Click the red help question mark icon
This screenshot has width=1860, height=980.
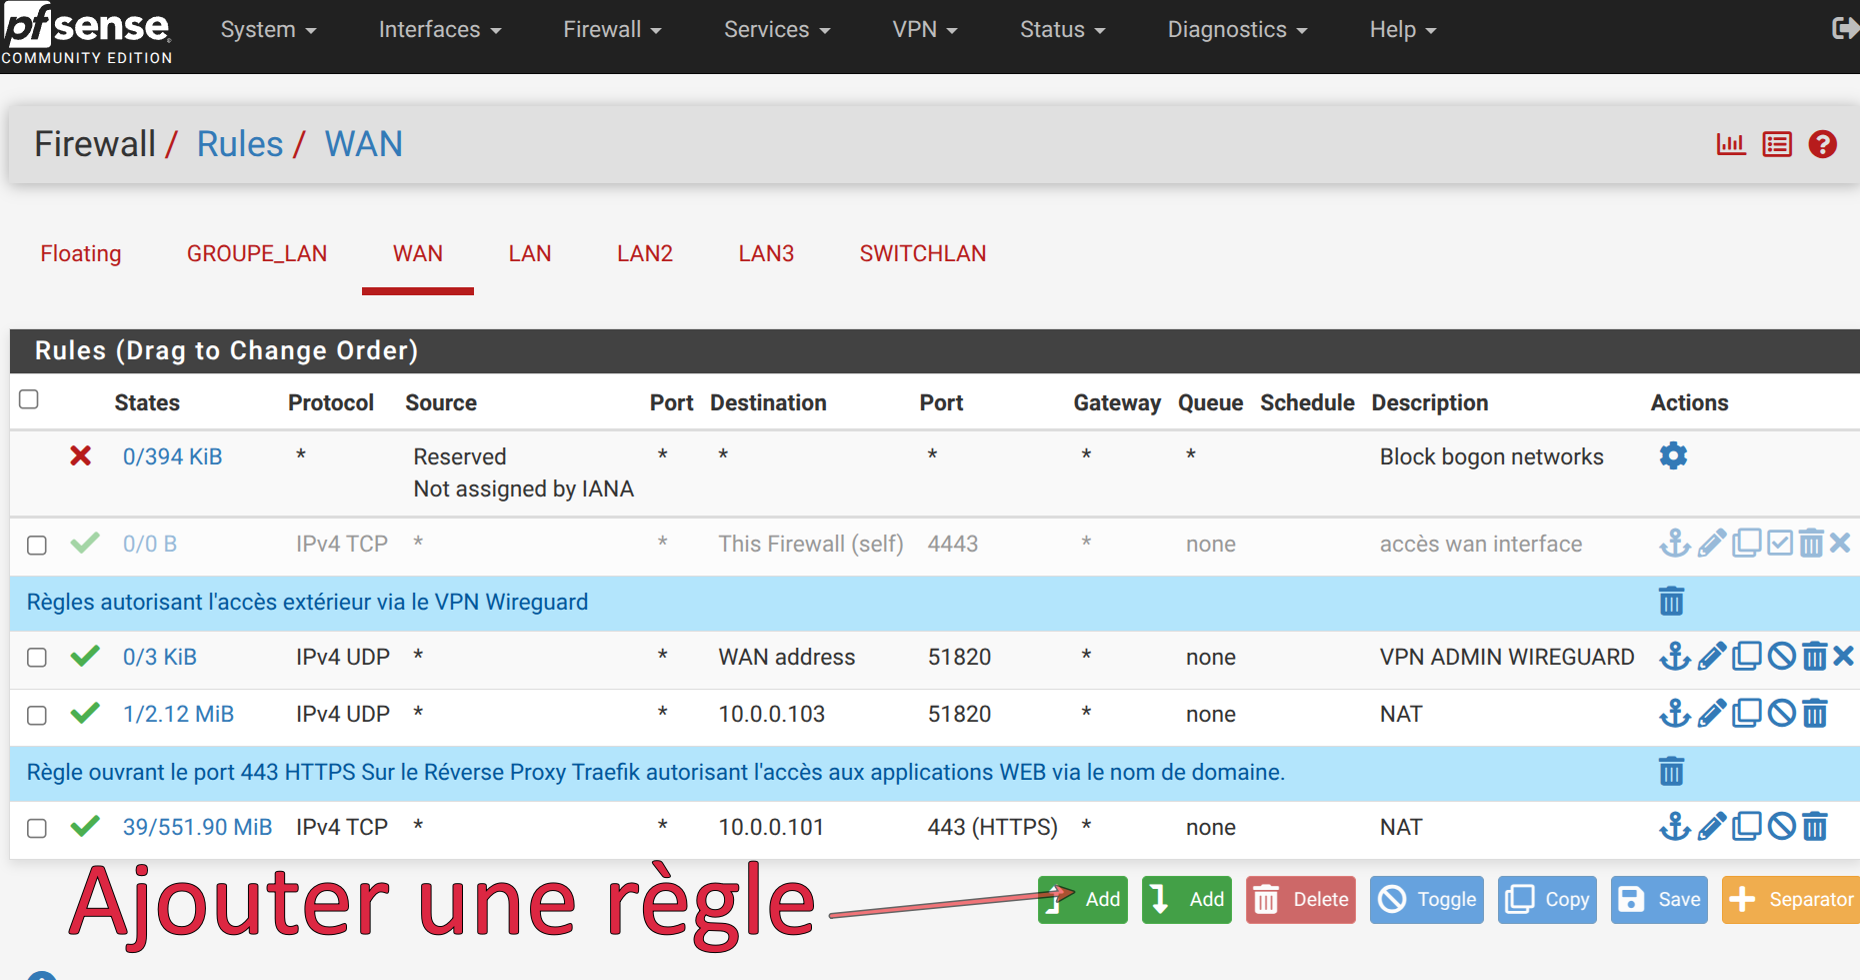tap(1822, 145)
